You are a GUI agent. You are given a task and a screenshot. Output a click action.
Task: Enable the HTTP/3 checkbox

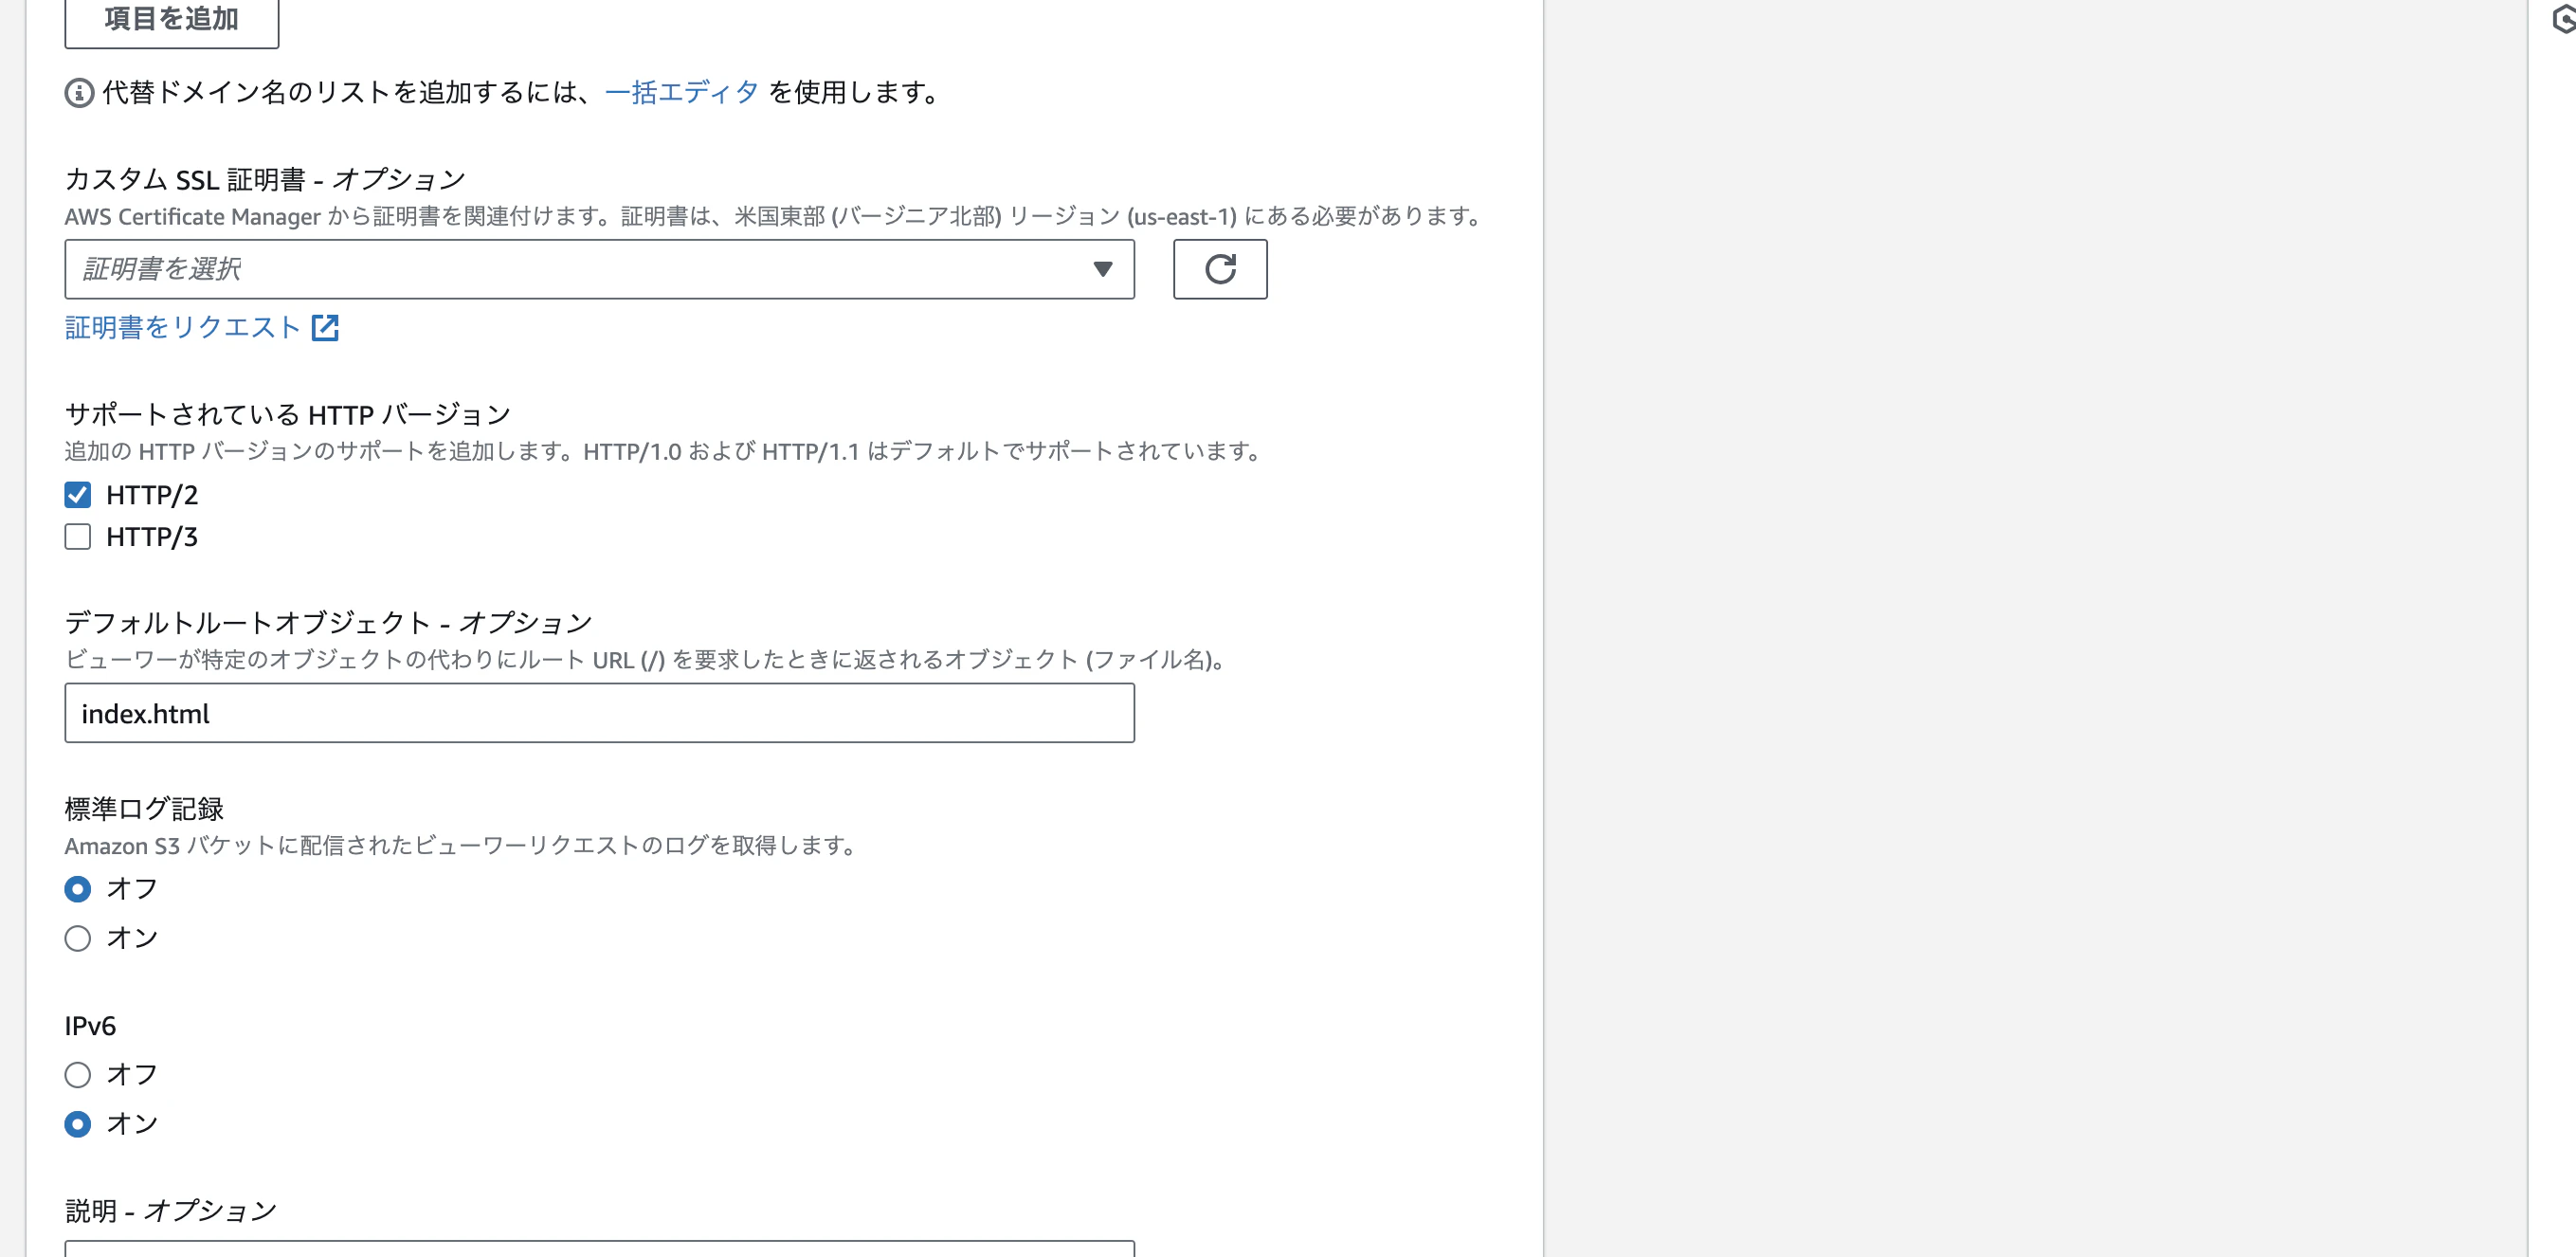[x=77, y=537]
